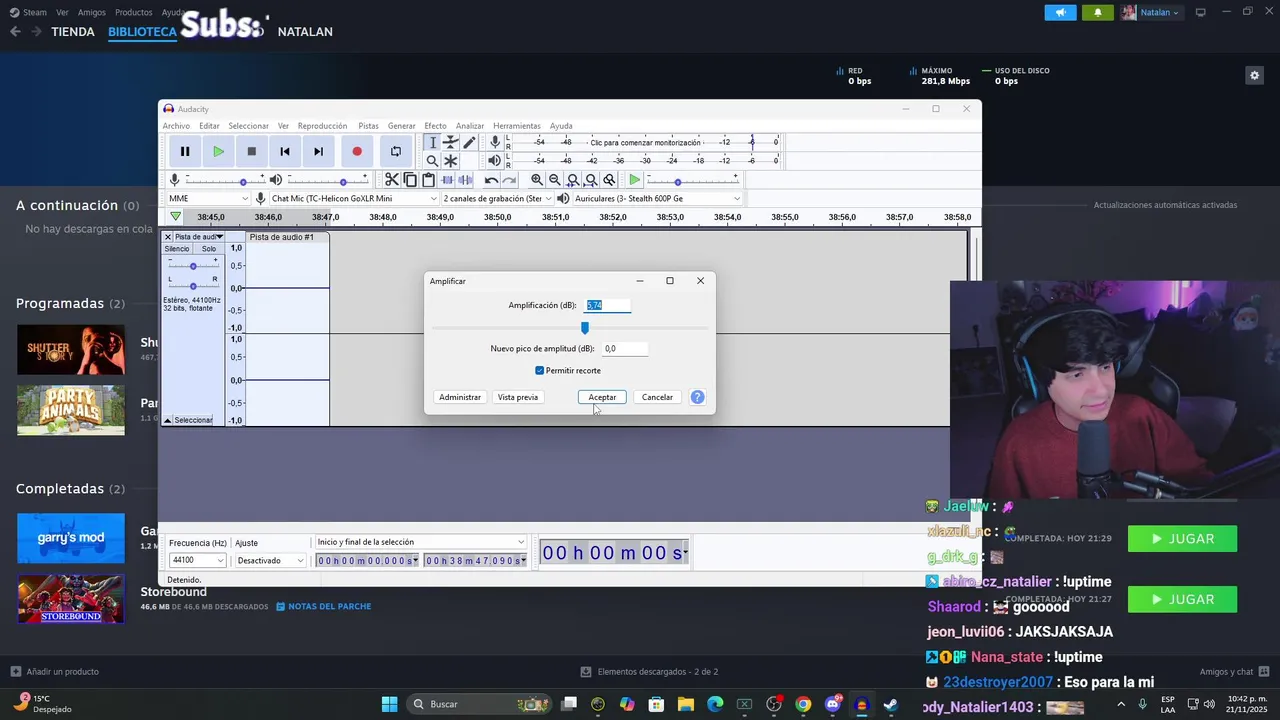Open Amplificar dialog help question mark
This screenshot has width=1280, height=720.
point(698,397)
